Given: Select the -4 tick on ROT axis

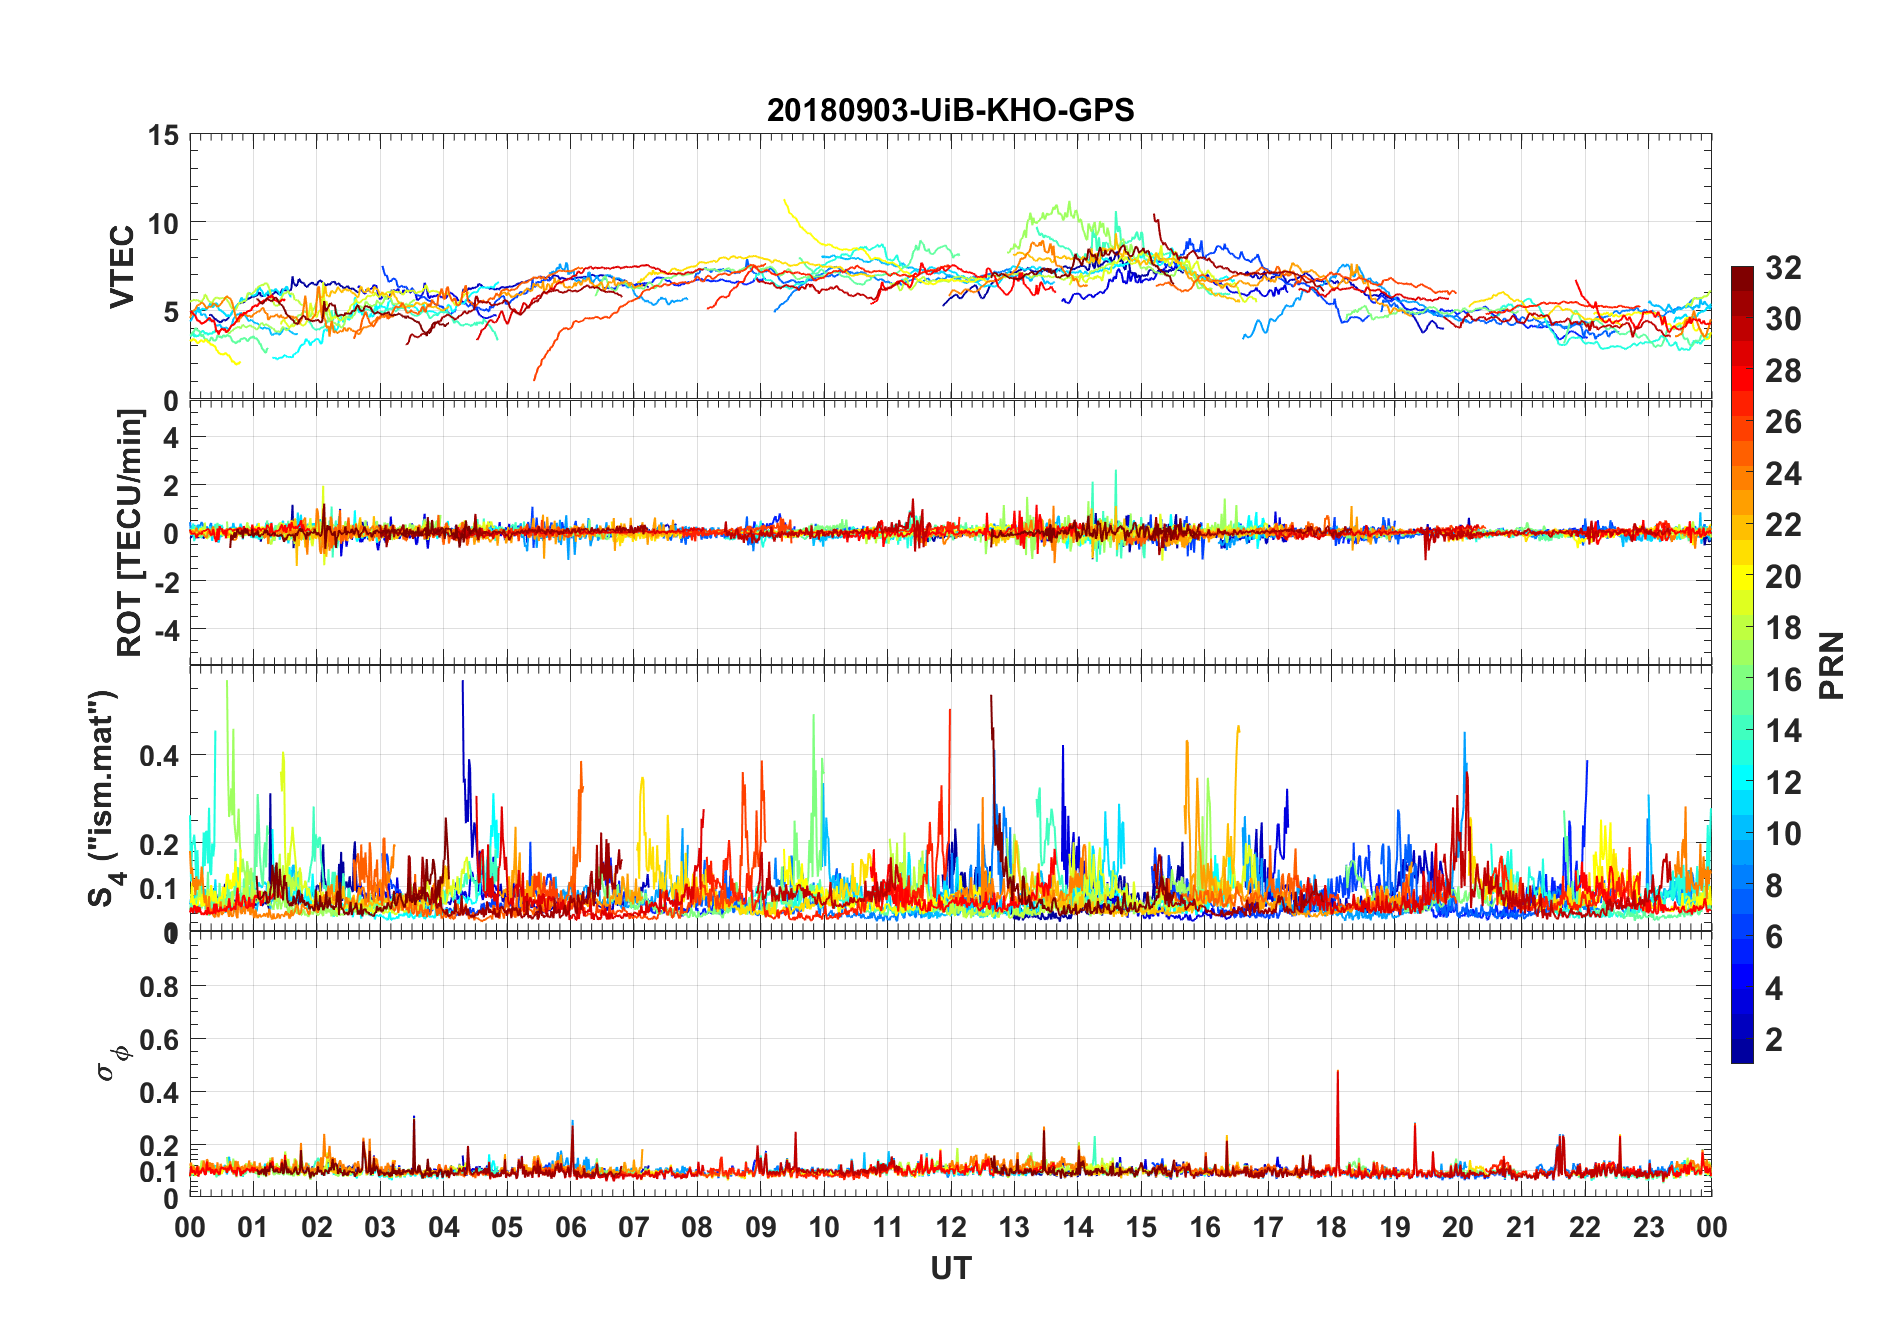Looking at the screenshot, I should 166,630.
